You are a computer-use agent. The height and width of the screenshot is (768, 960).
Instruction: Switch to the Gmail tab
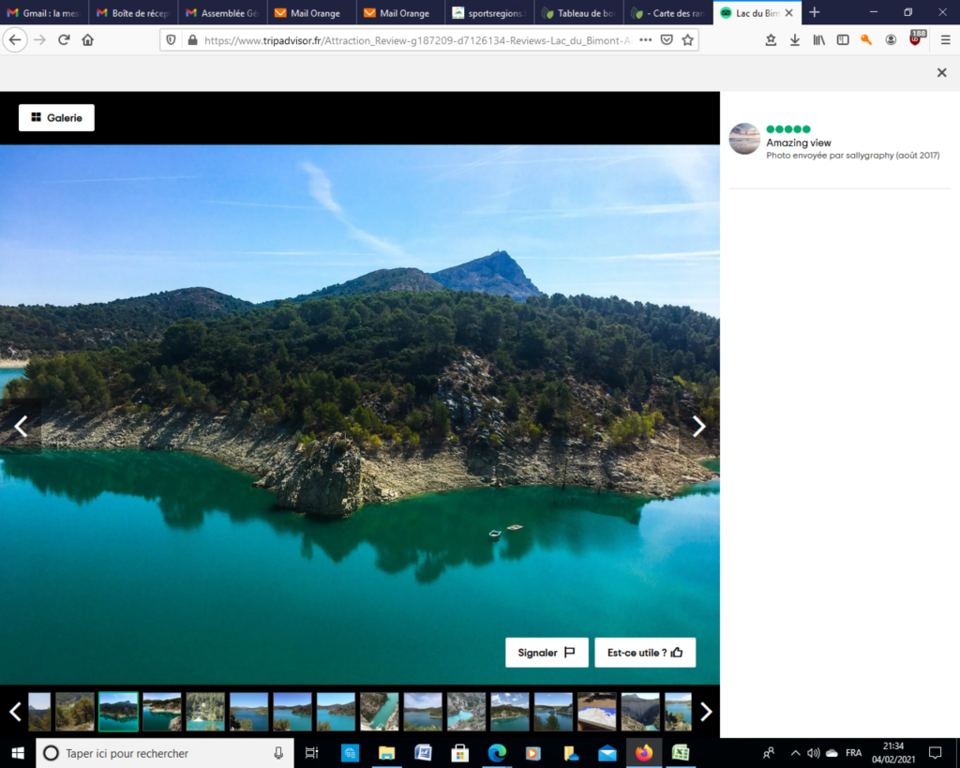tap(44, 13)
